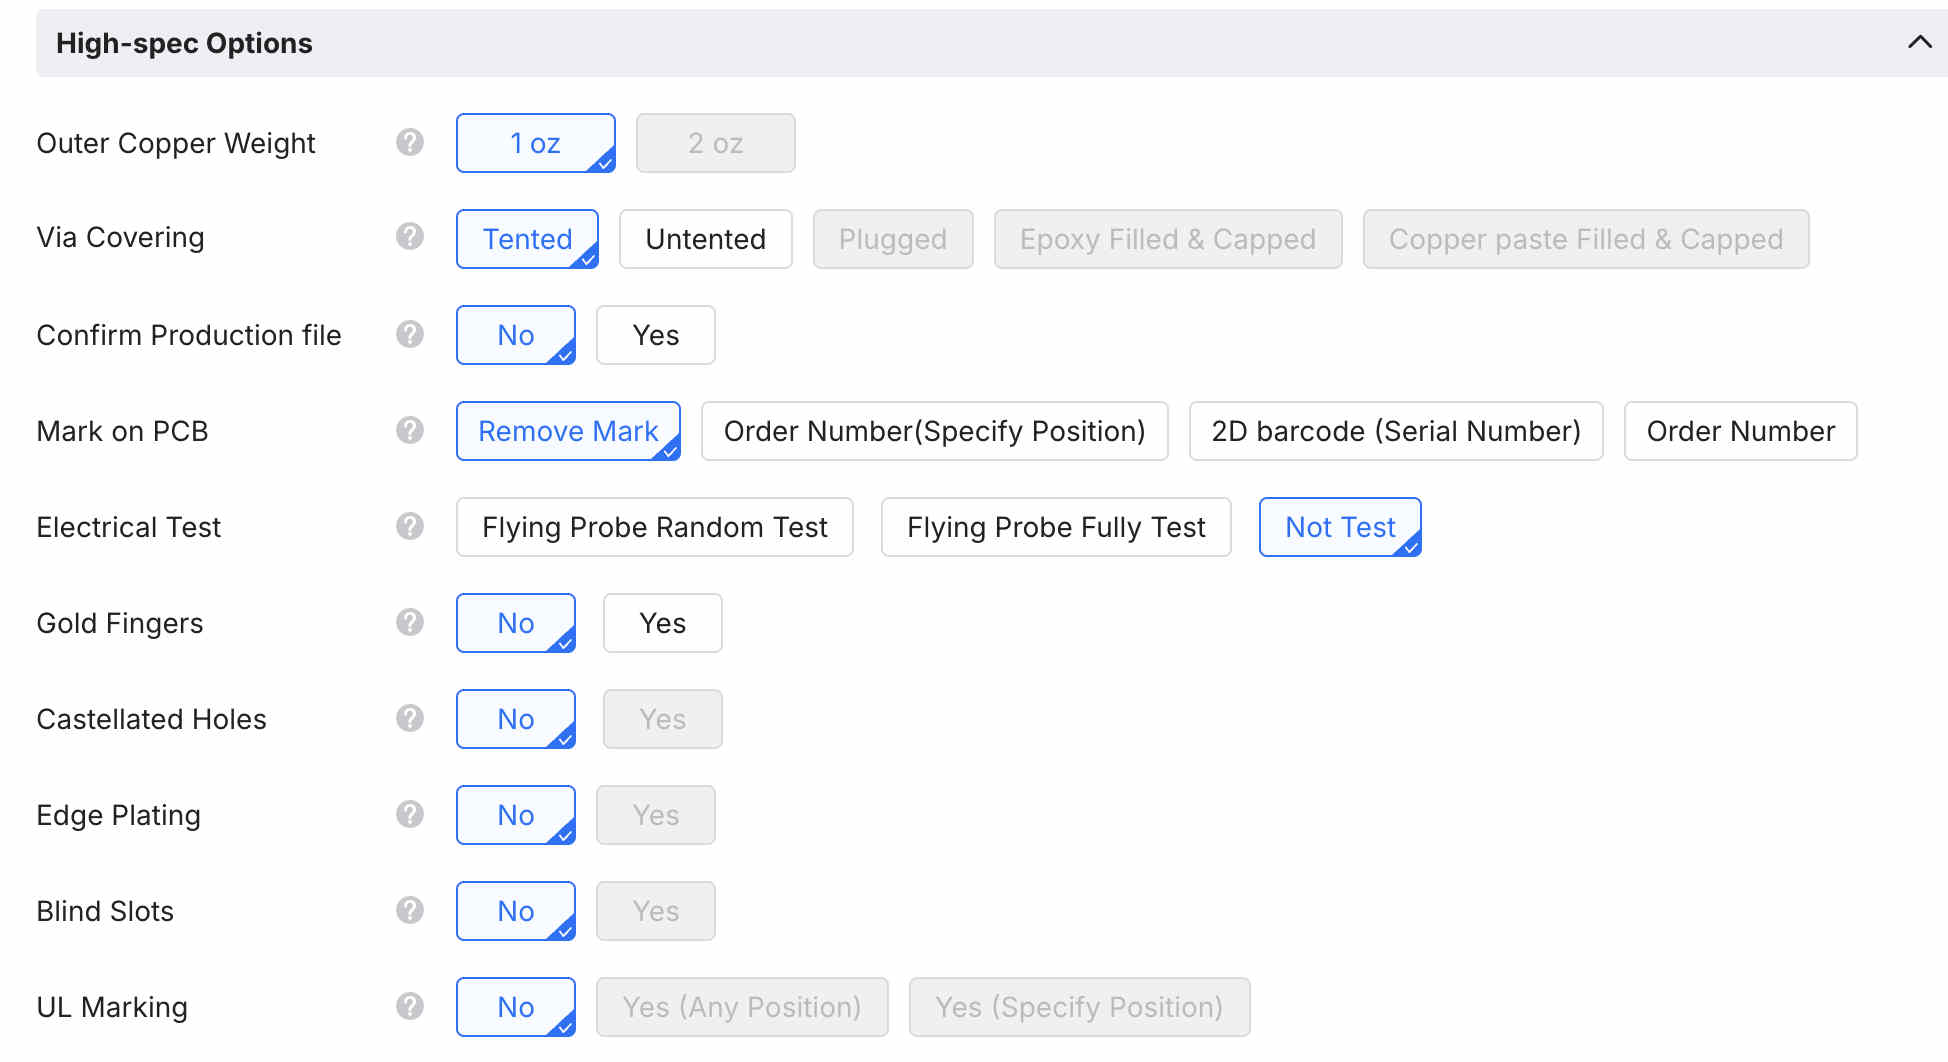Collapse the High-spec Options section chevron
Viewport: 1948px width, 1062px height.
1919,42
